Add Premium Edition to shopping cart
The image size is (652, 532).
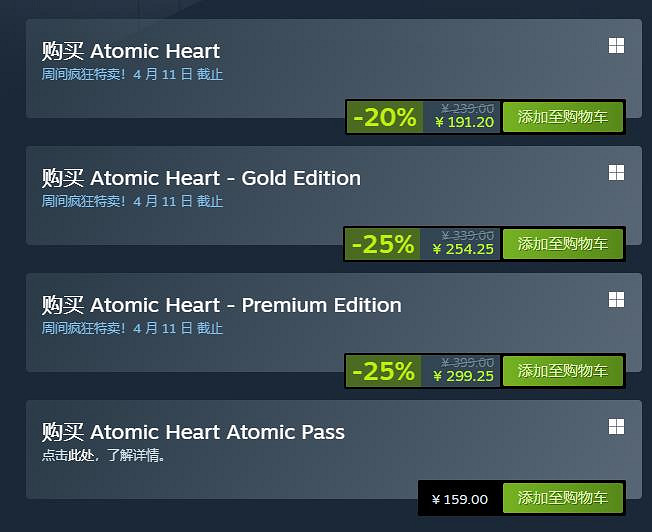pos(562,370)
